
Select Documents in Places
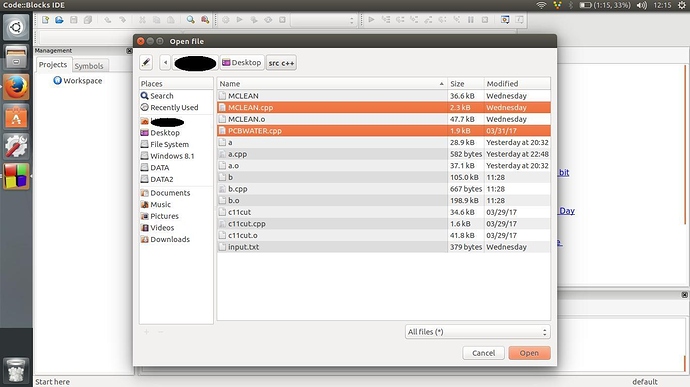(x=176, y=193)
